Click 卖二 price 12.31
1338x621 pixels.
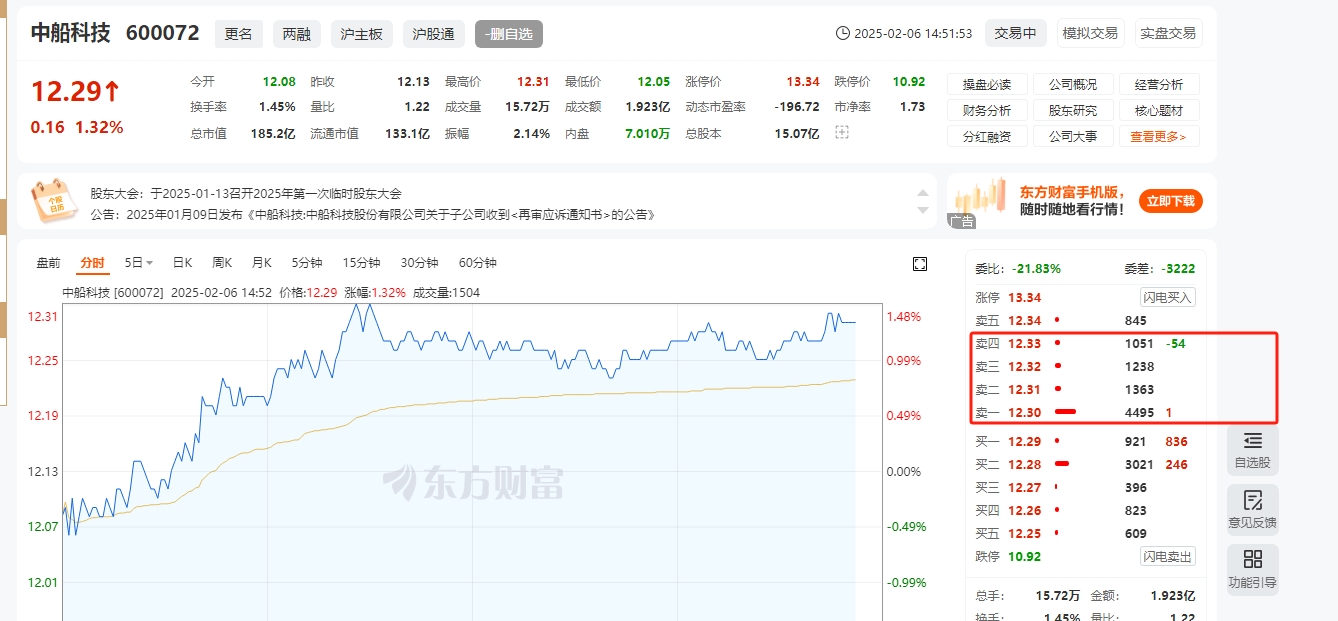point(1024,390)
